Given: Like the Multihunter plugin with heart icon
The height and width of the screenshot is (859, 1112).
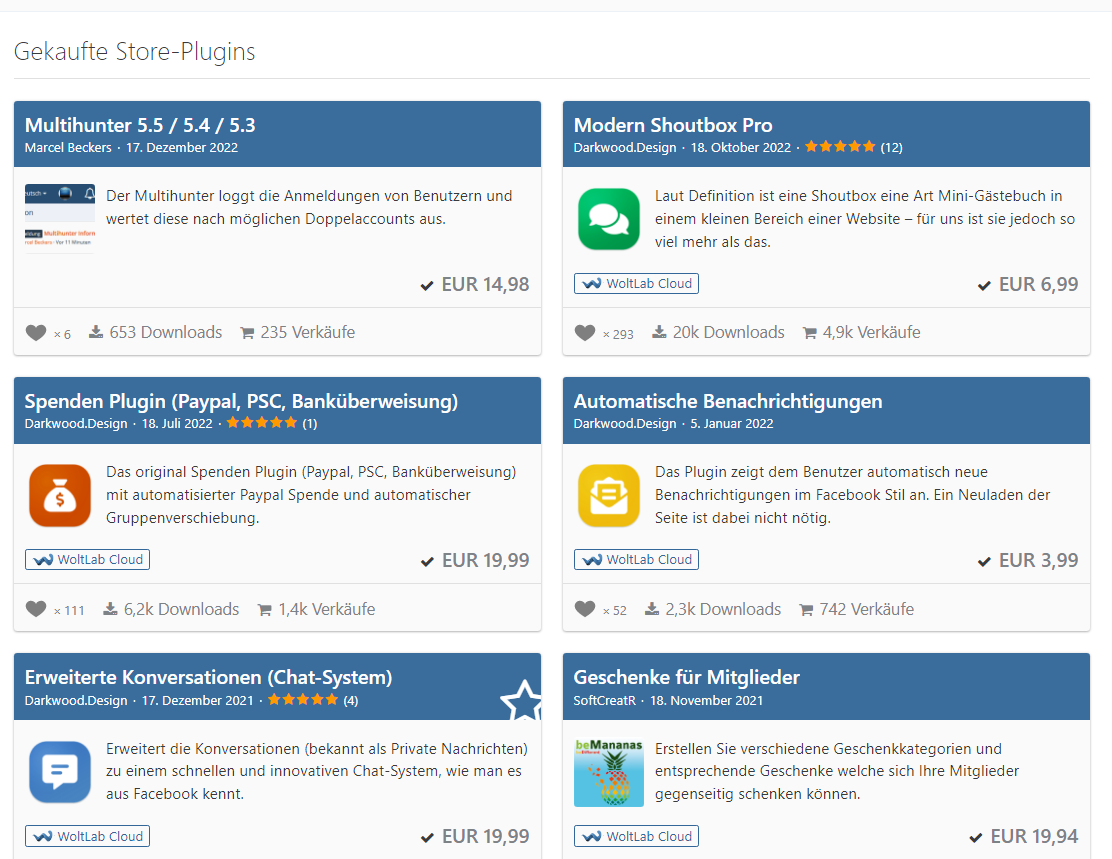Looking at the screenshot, I should tap(36, 333).
